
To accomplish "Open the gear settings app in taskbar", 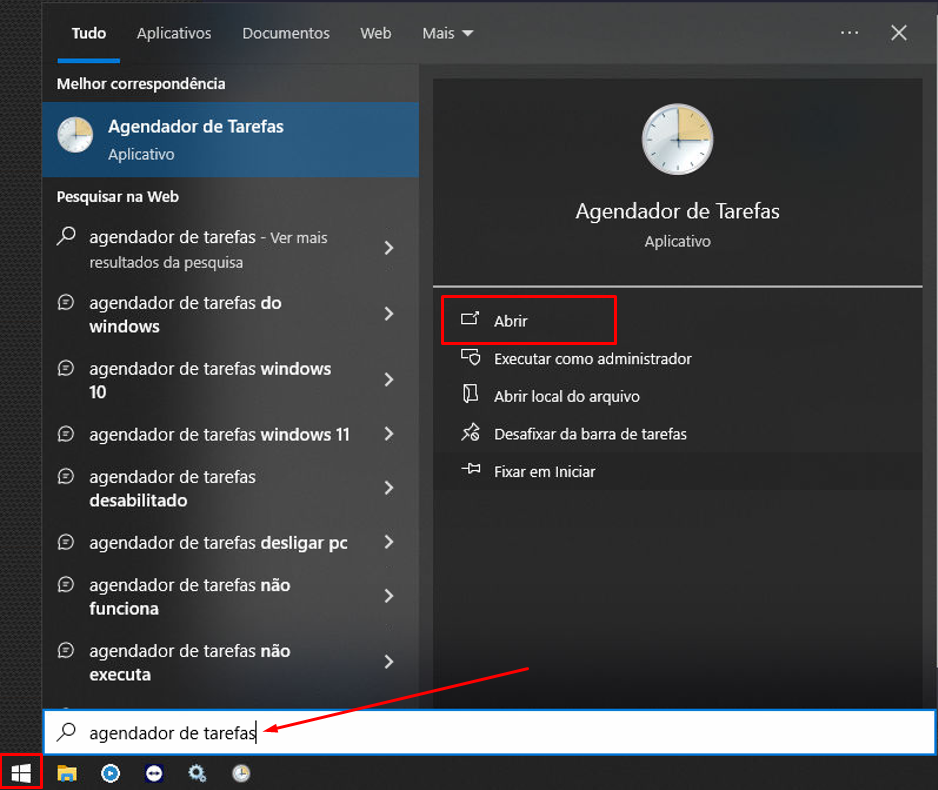I will (197, 773).
